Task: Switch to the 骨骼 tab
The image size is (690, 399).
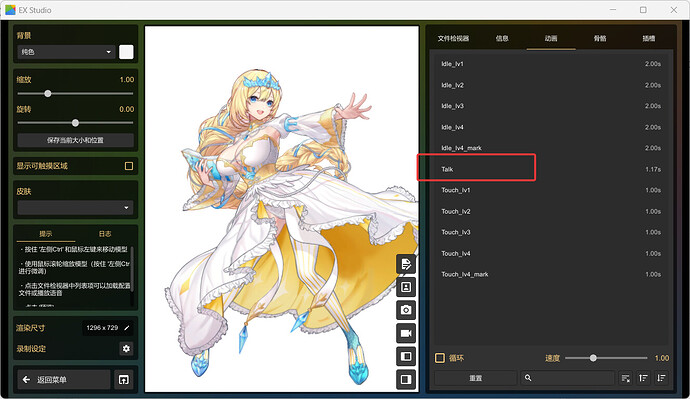Action: coord(600,38)
